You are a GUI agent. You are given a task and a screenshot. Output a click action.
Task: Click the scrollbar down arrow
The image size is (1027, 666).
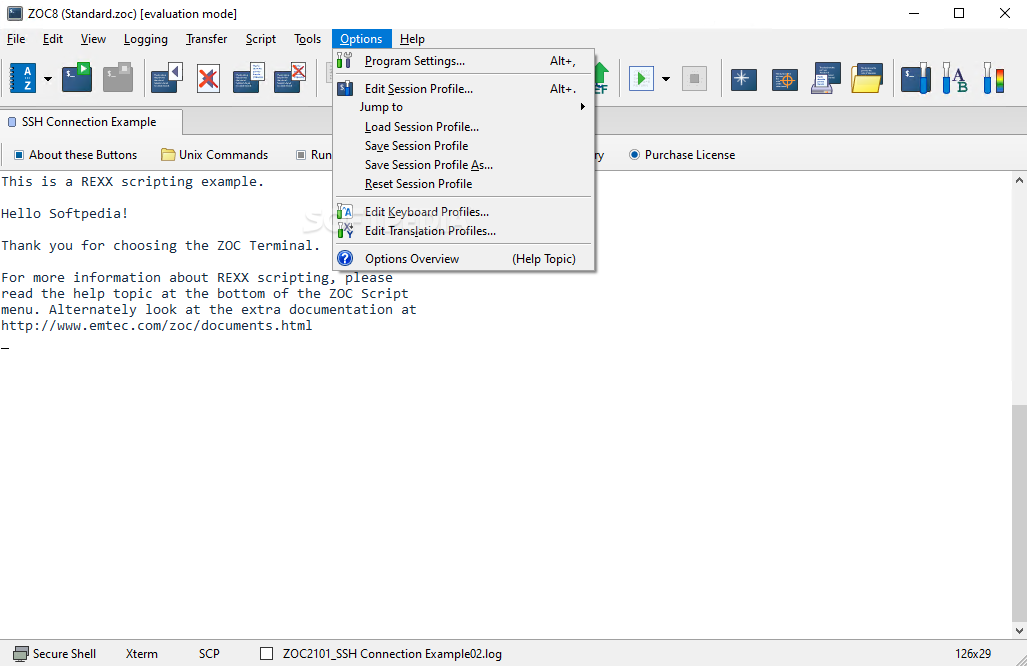(1019, 631)
